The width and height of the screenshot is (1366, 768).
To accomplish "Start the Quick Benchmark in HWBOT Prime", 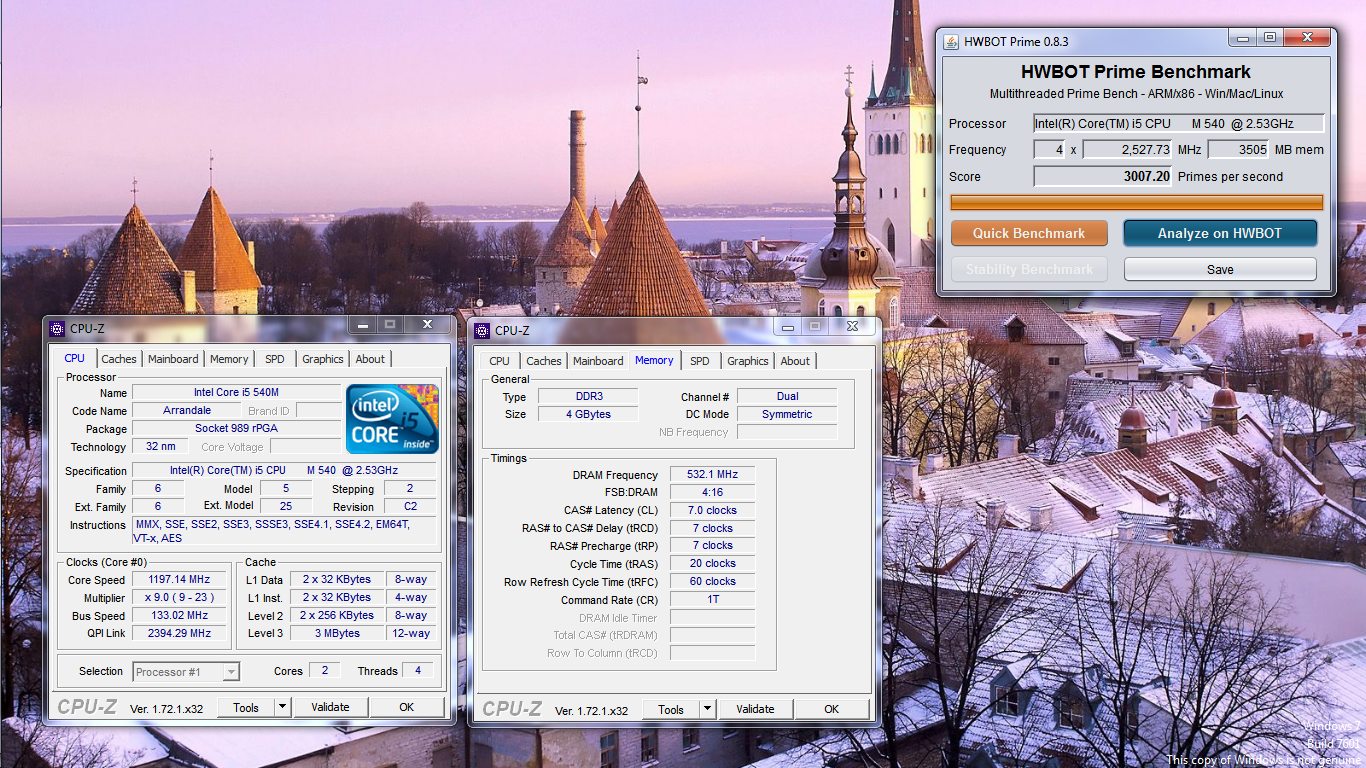I will point(1029,233).
